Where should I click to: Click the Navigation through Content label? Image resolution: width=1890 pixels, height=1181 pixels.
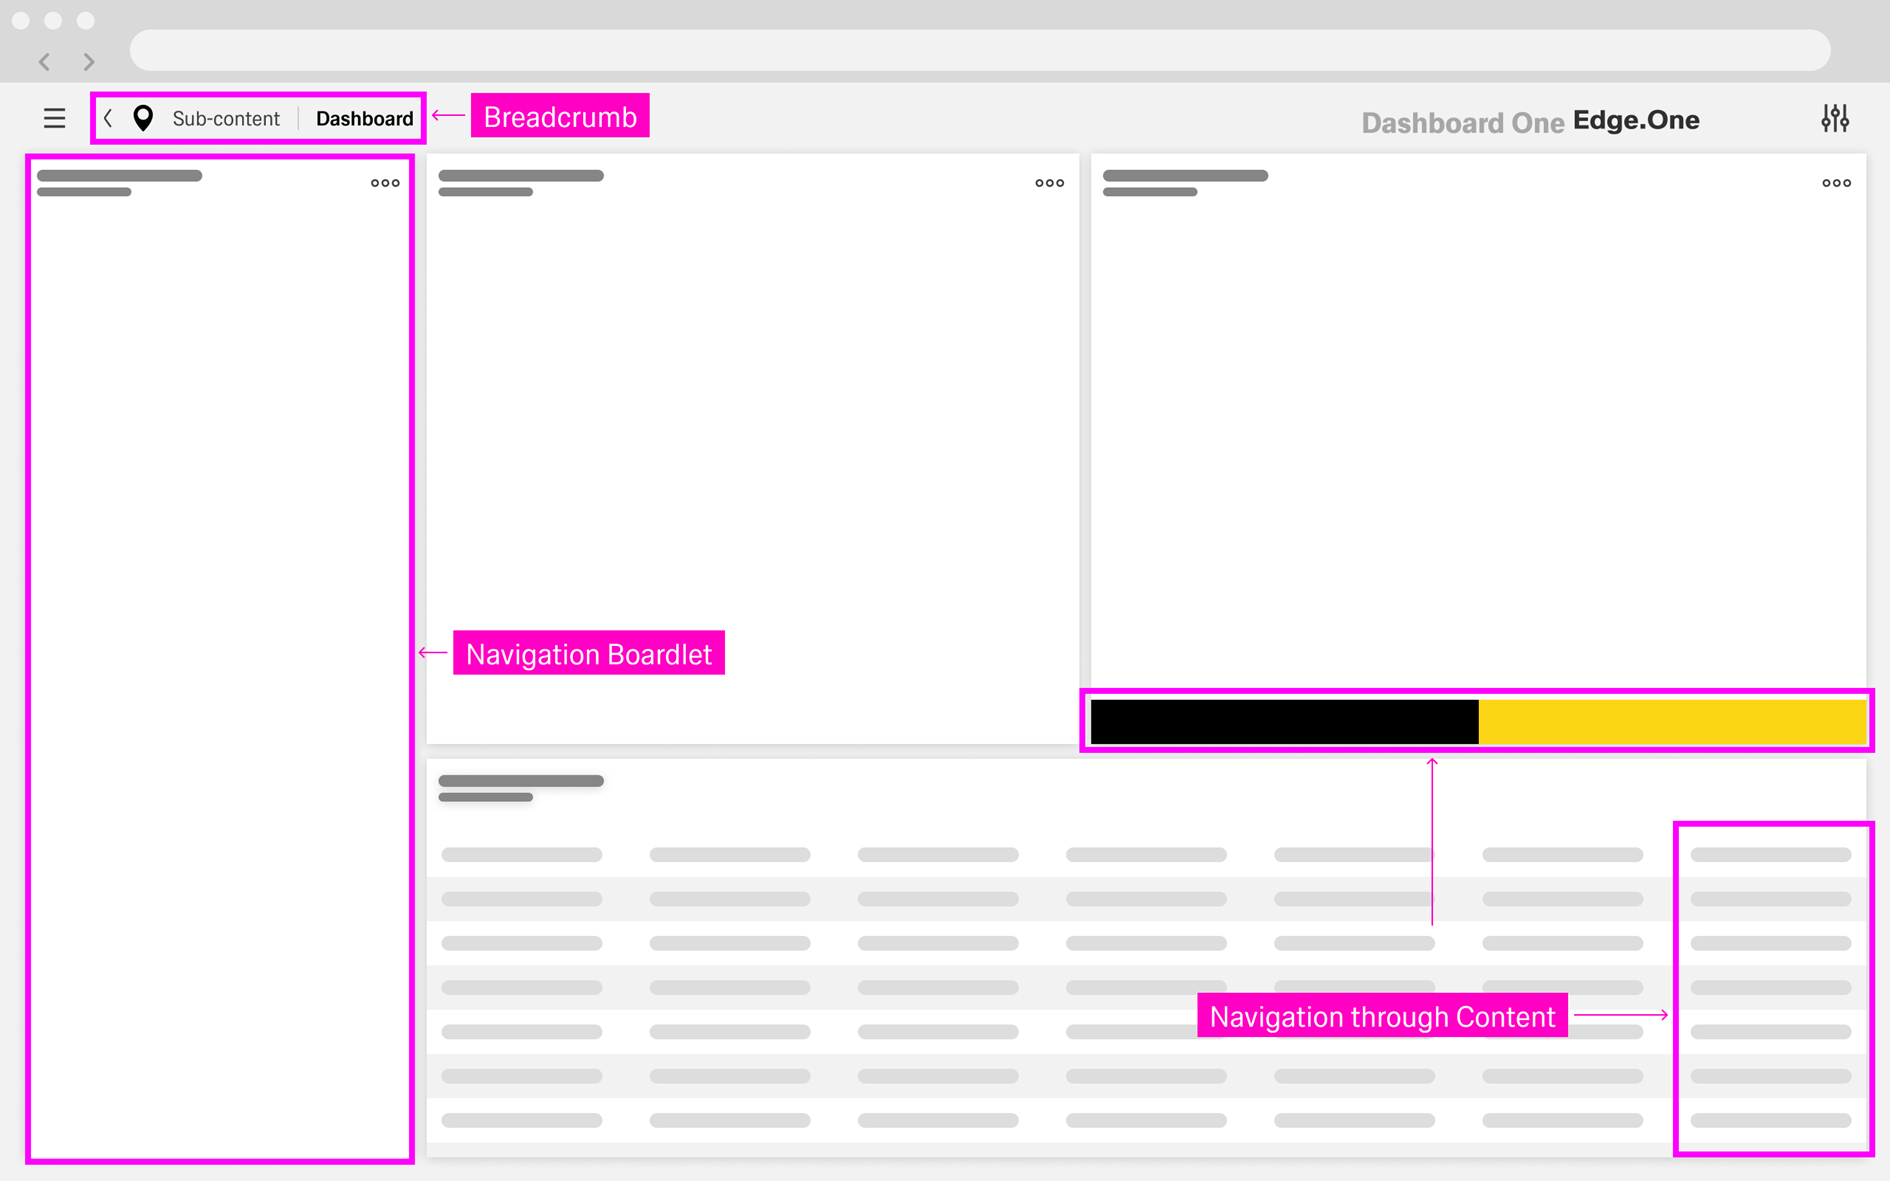(1382, 1016)
